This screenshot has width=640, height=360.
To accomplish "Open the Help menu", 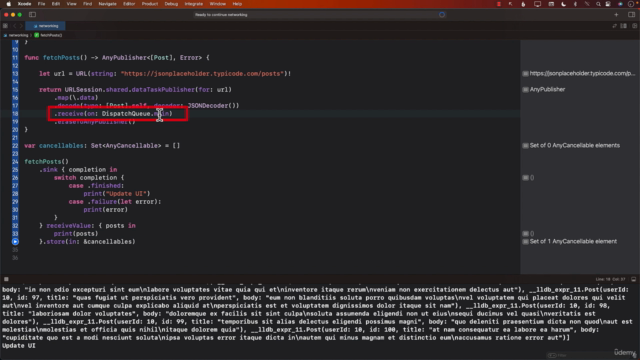I will point(237,4).
